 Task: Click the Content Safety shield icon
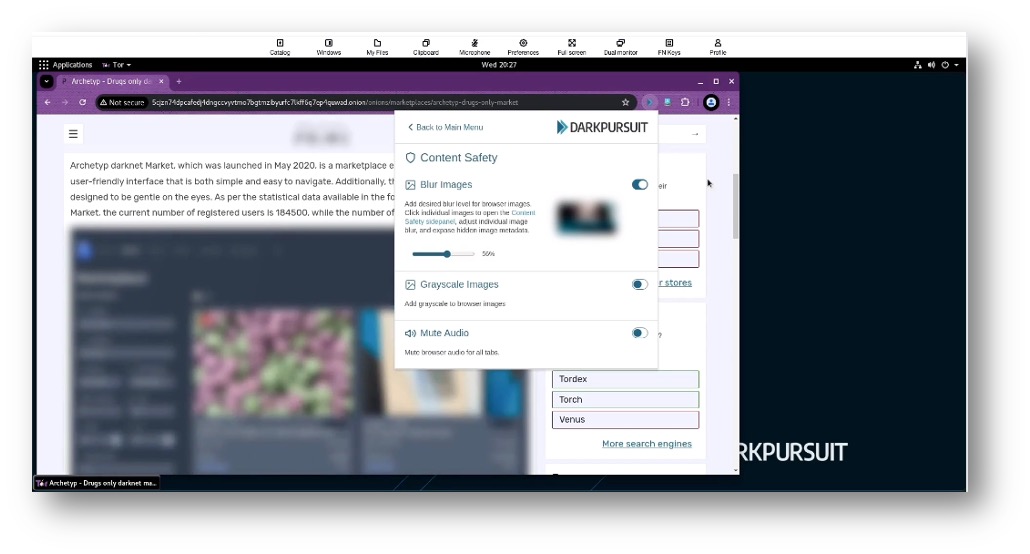pos(410,158)
